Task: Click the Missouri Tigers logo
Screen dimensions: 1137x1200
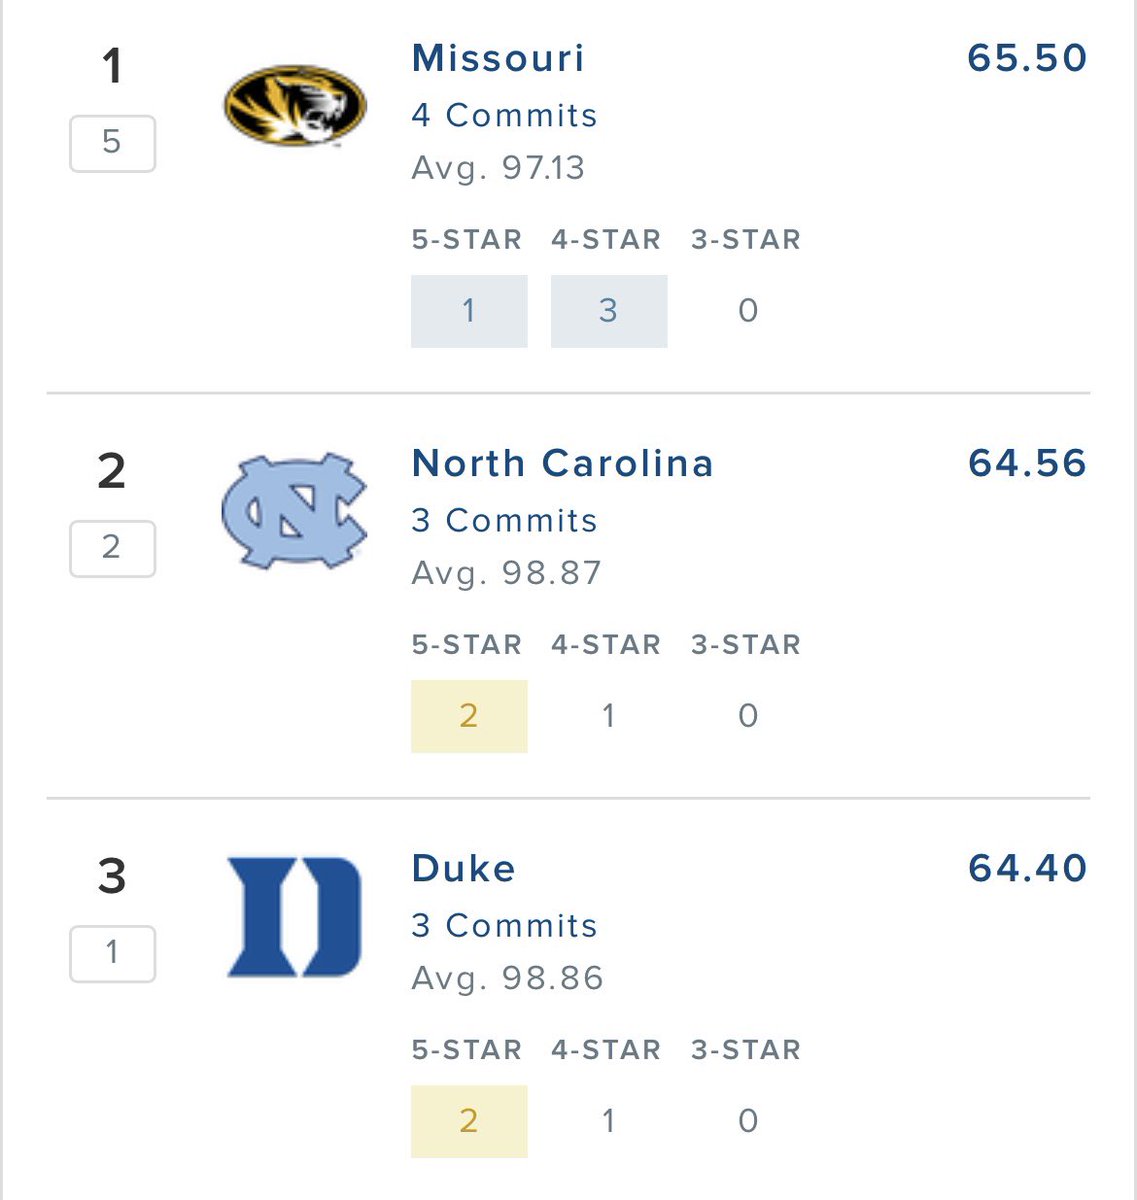Action: point(294,106)
